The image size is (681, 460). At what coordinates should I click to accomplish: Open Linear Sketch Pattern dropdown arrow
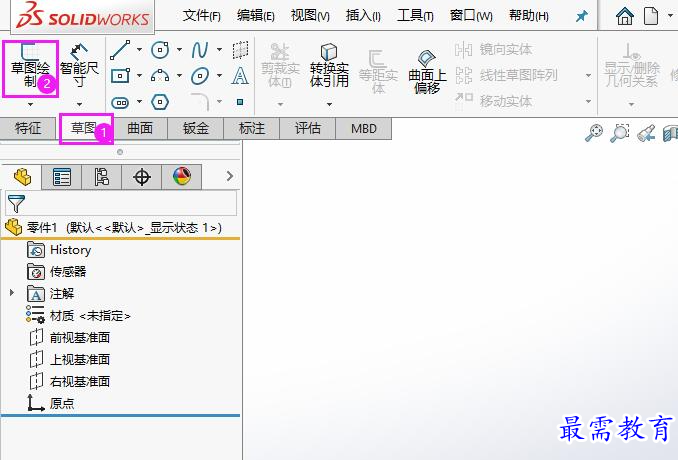click(588, 76)
